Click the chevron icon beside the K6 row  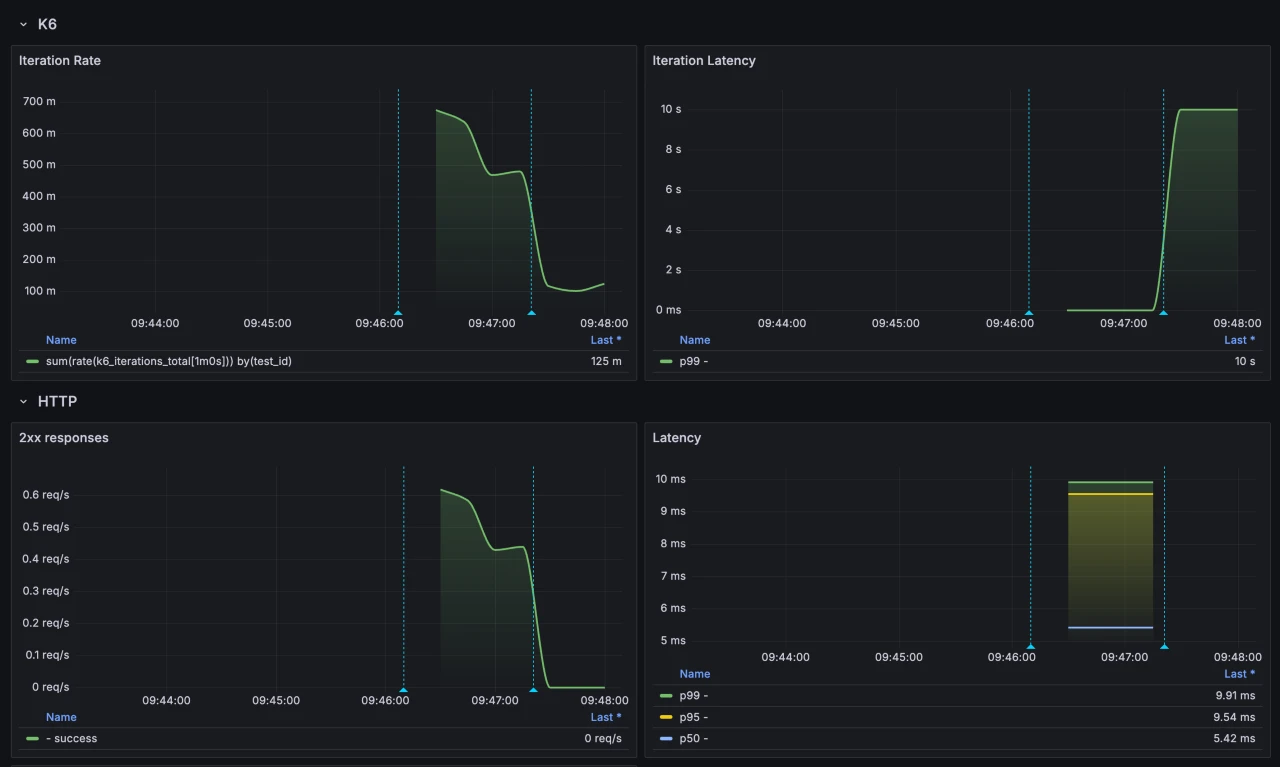pyautogui.click(x=24, y=23)
